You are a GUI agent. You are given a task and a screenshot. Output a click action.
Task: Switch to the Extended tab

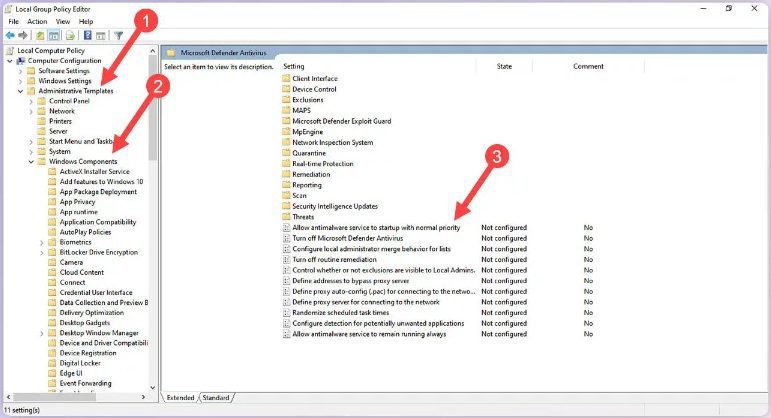[180, 397]
